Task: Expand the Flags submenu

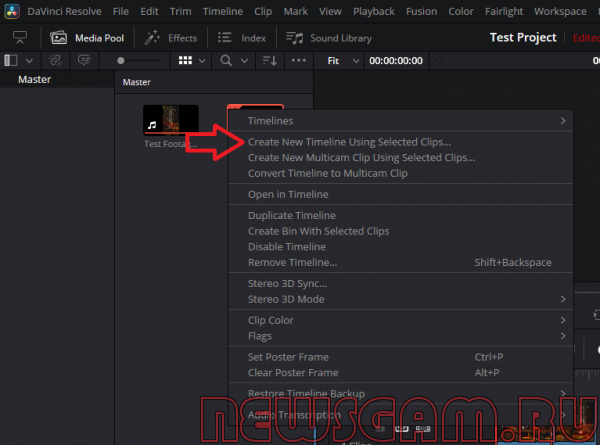Action: (401, 336)
